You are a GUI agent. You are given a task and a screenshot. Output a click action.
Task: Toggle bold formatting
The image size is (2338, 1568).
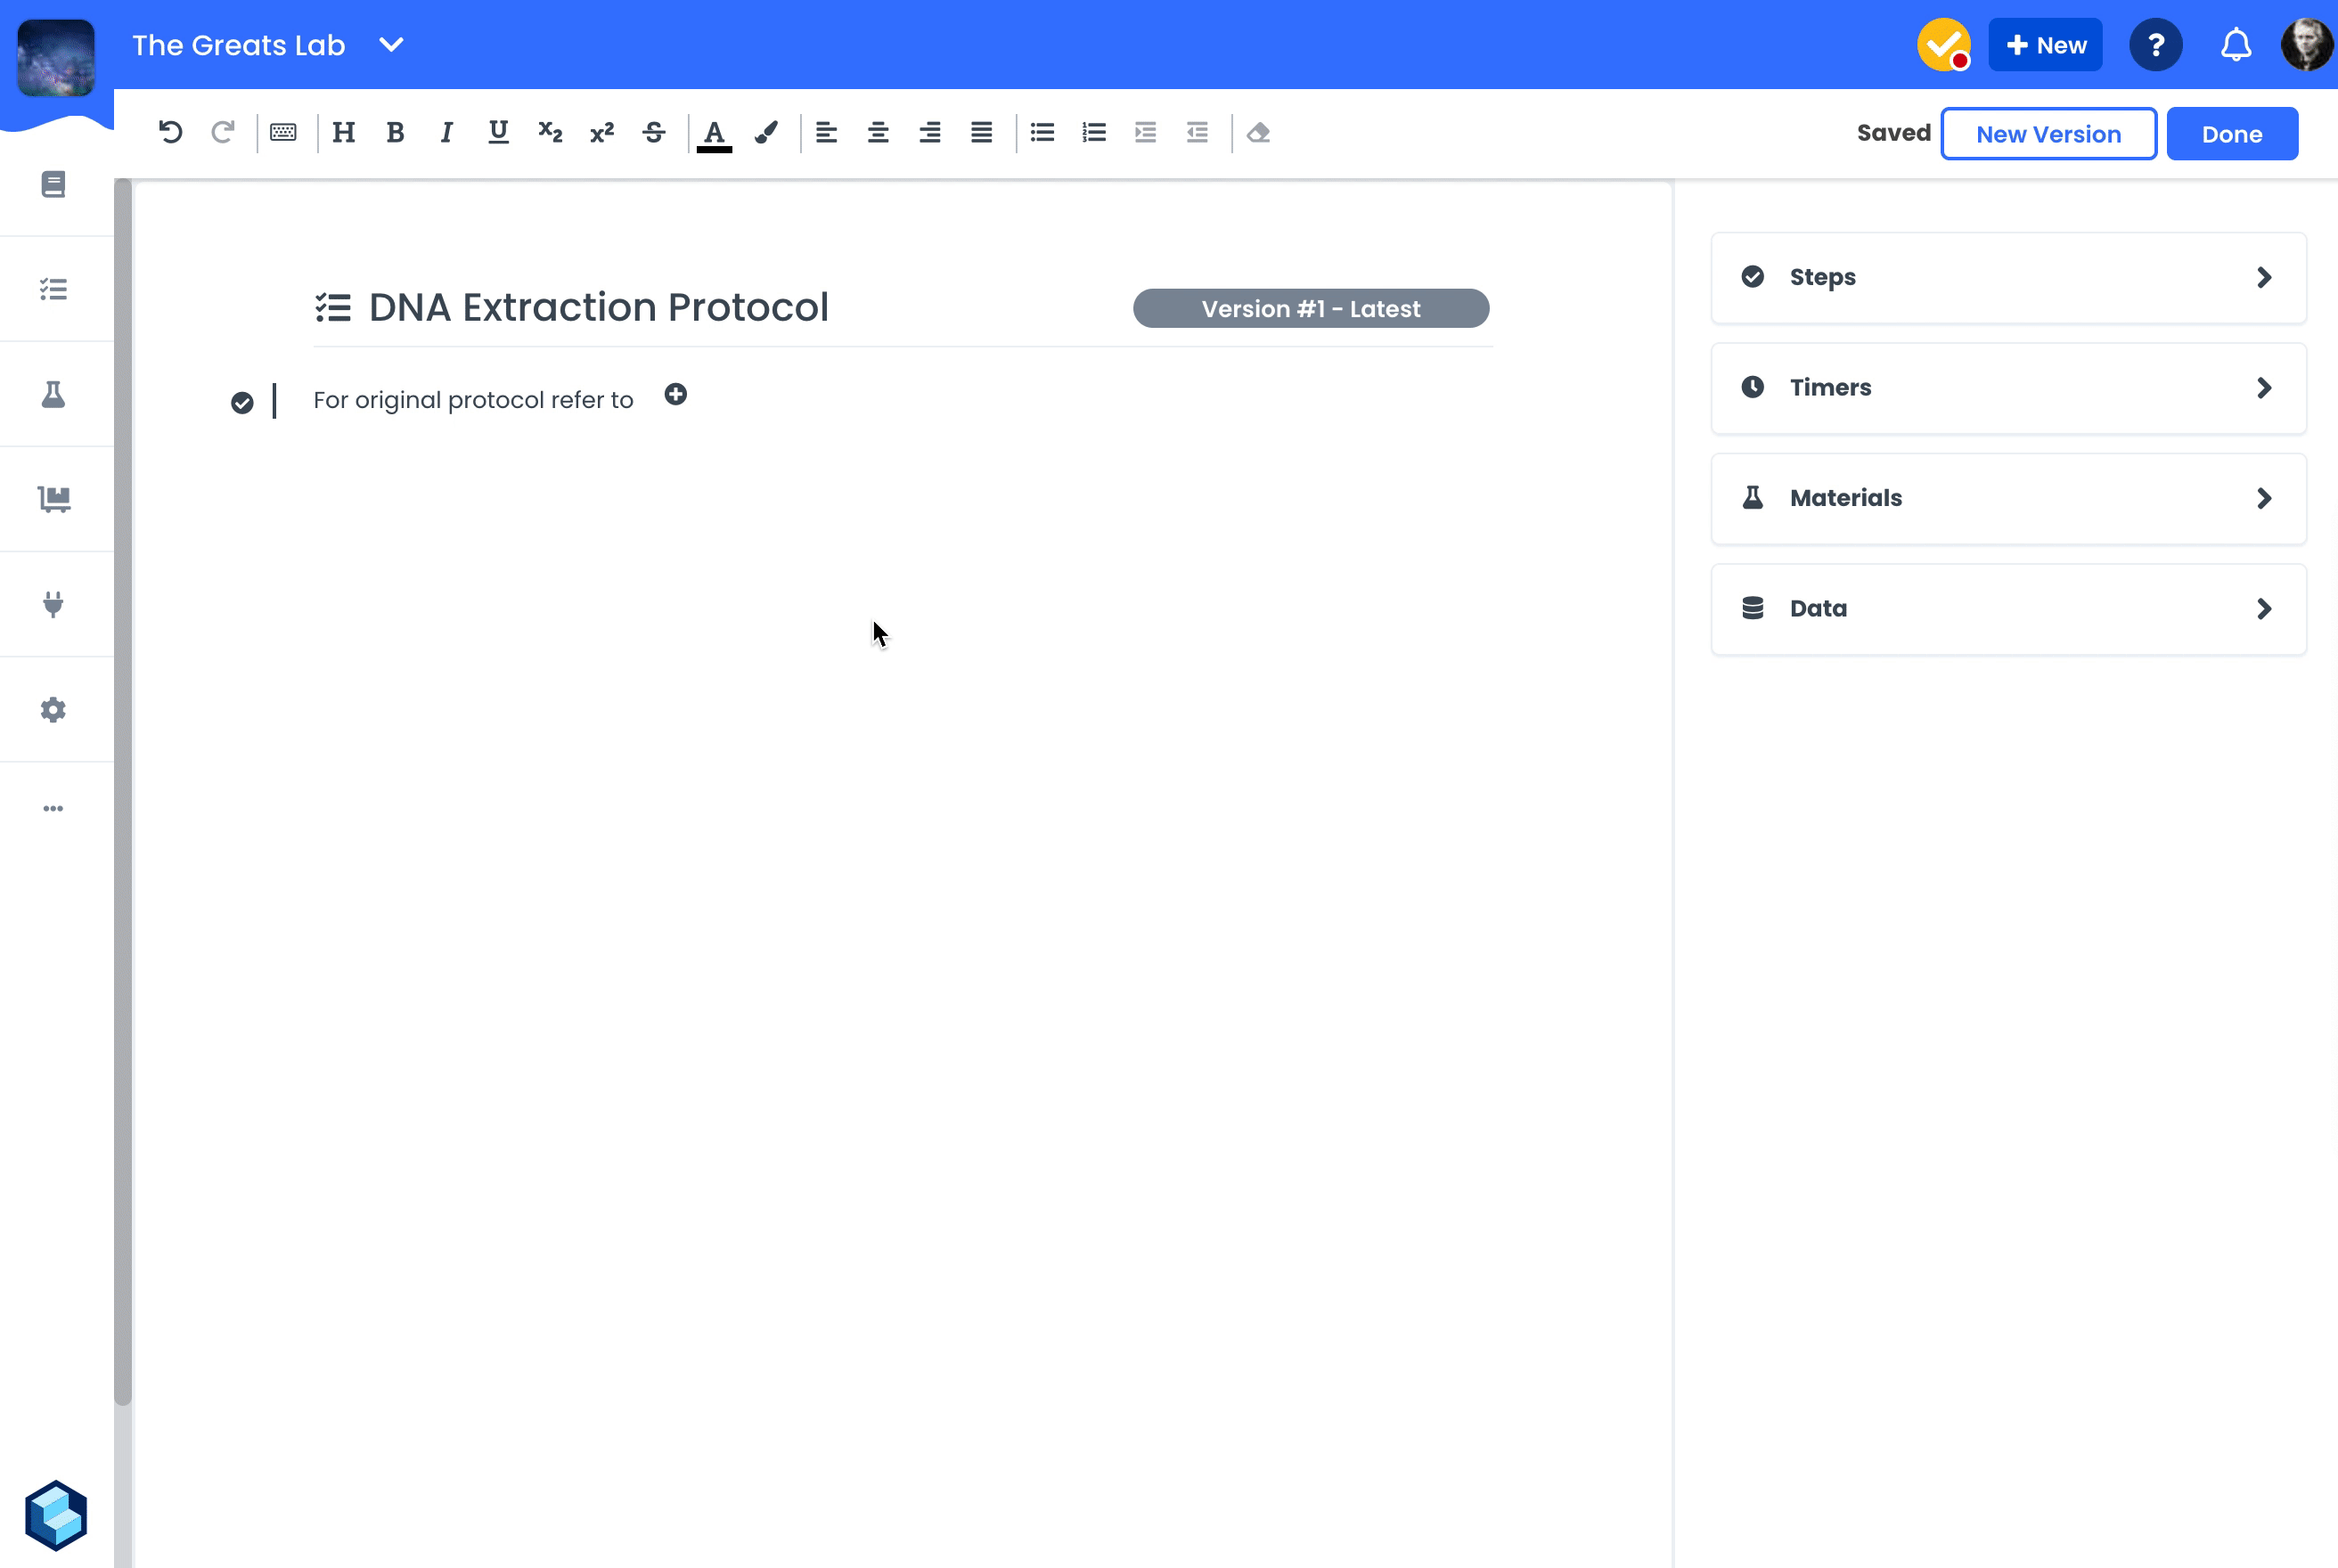tap(395, 132)
